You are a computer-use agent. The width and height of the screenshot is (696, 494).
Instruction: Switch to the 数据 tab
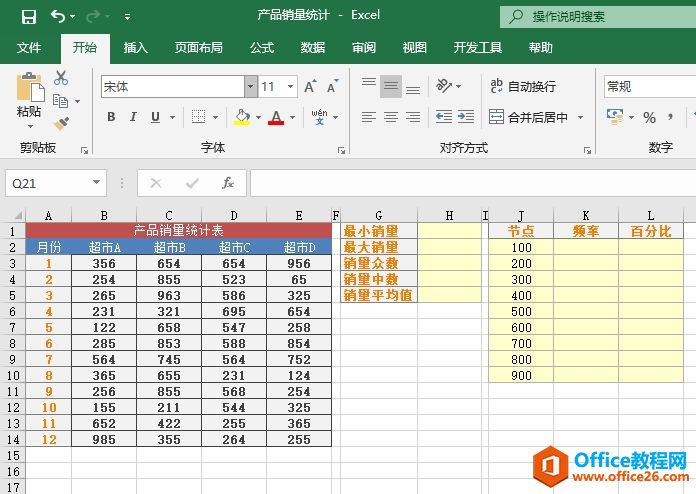click(x=313, y=47)
